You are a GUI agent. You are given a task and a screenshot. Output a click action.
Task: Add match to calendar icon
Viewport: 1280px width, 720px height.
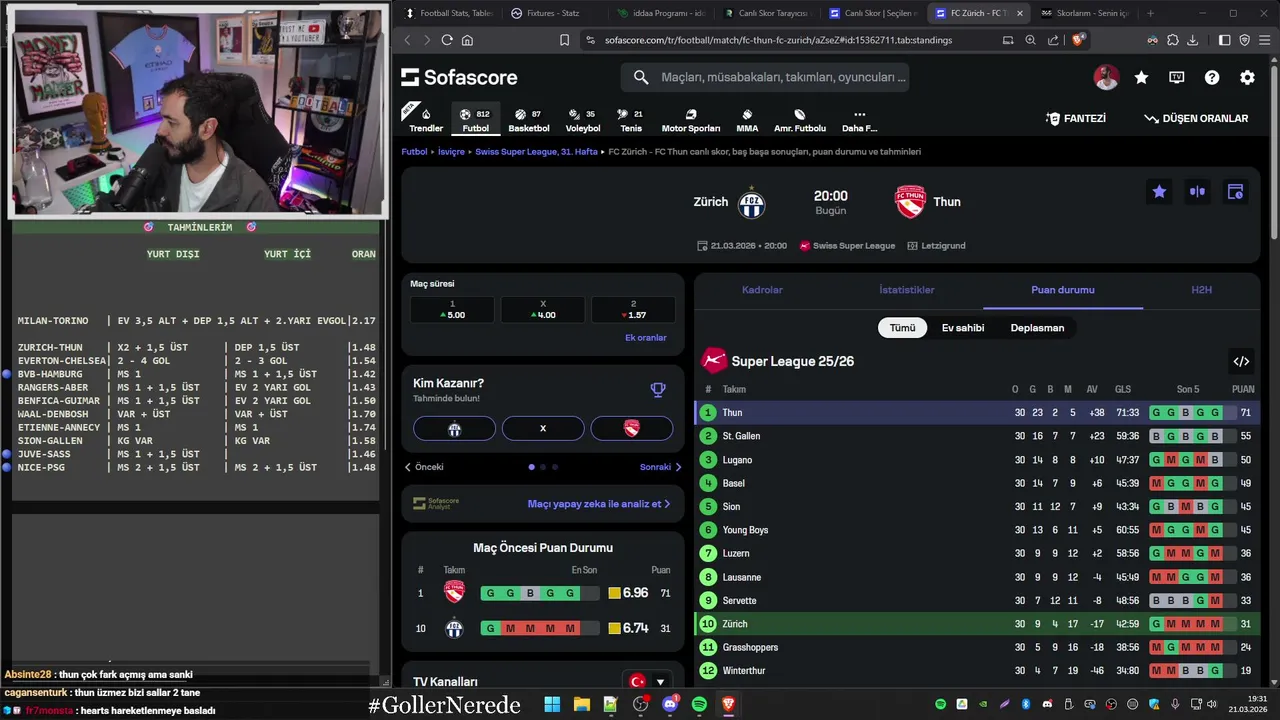point(1235,192)
